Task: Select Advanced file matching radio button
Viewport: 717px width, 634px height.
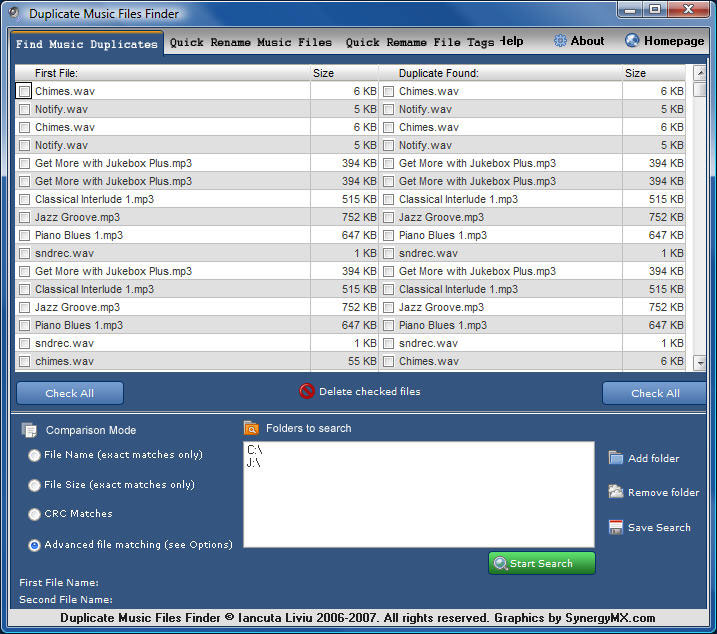Action: click(x=34, y=545)
